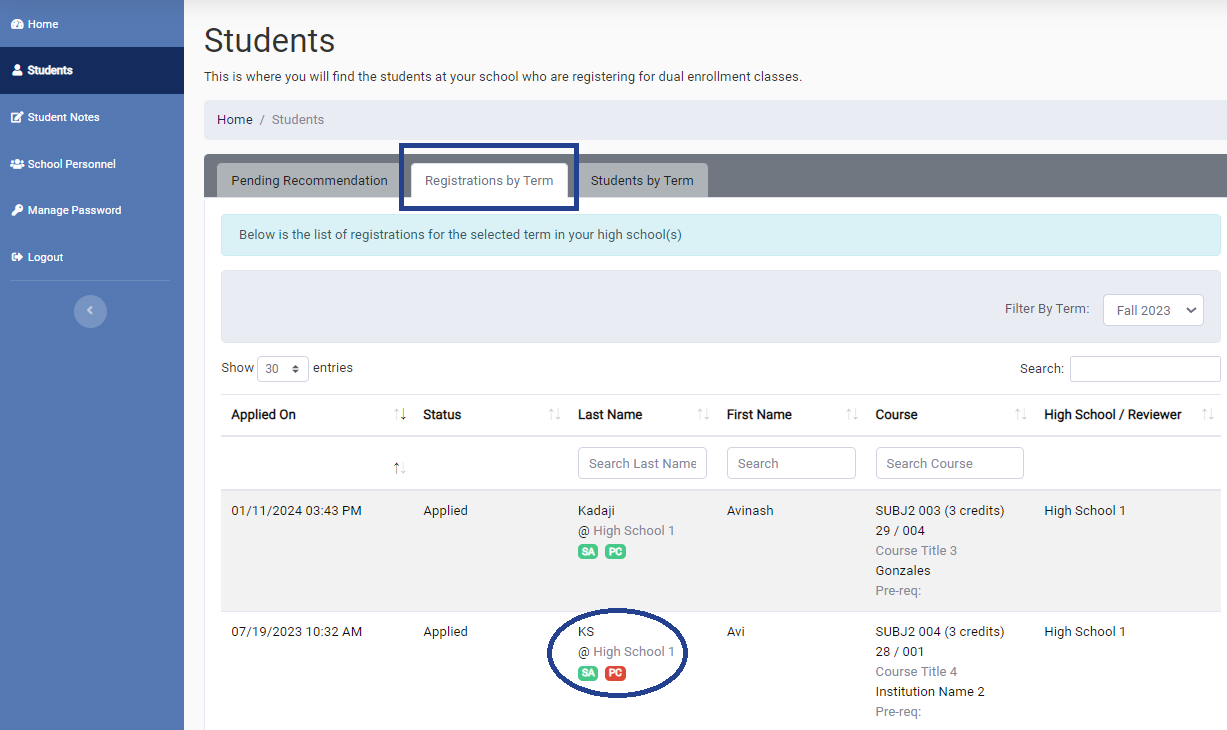1227x730 pixels.
Task: Click the section value 29 / 004
Action: (x=900, y=531)
